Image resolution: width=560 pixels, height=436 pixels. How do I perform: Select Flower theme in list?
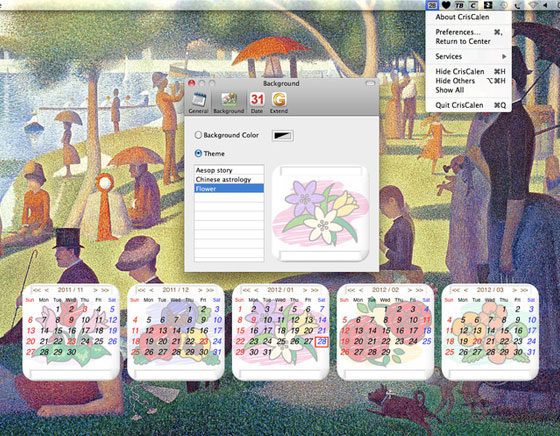(x=229, y=188)
